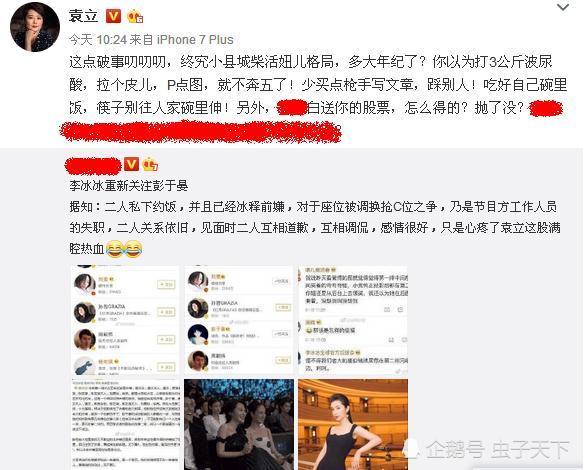This screenshot has height=470, width=584.
Task: Open the second follow-list screenshot thumbnail
Action: (239, 320)
